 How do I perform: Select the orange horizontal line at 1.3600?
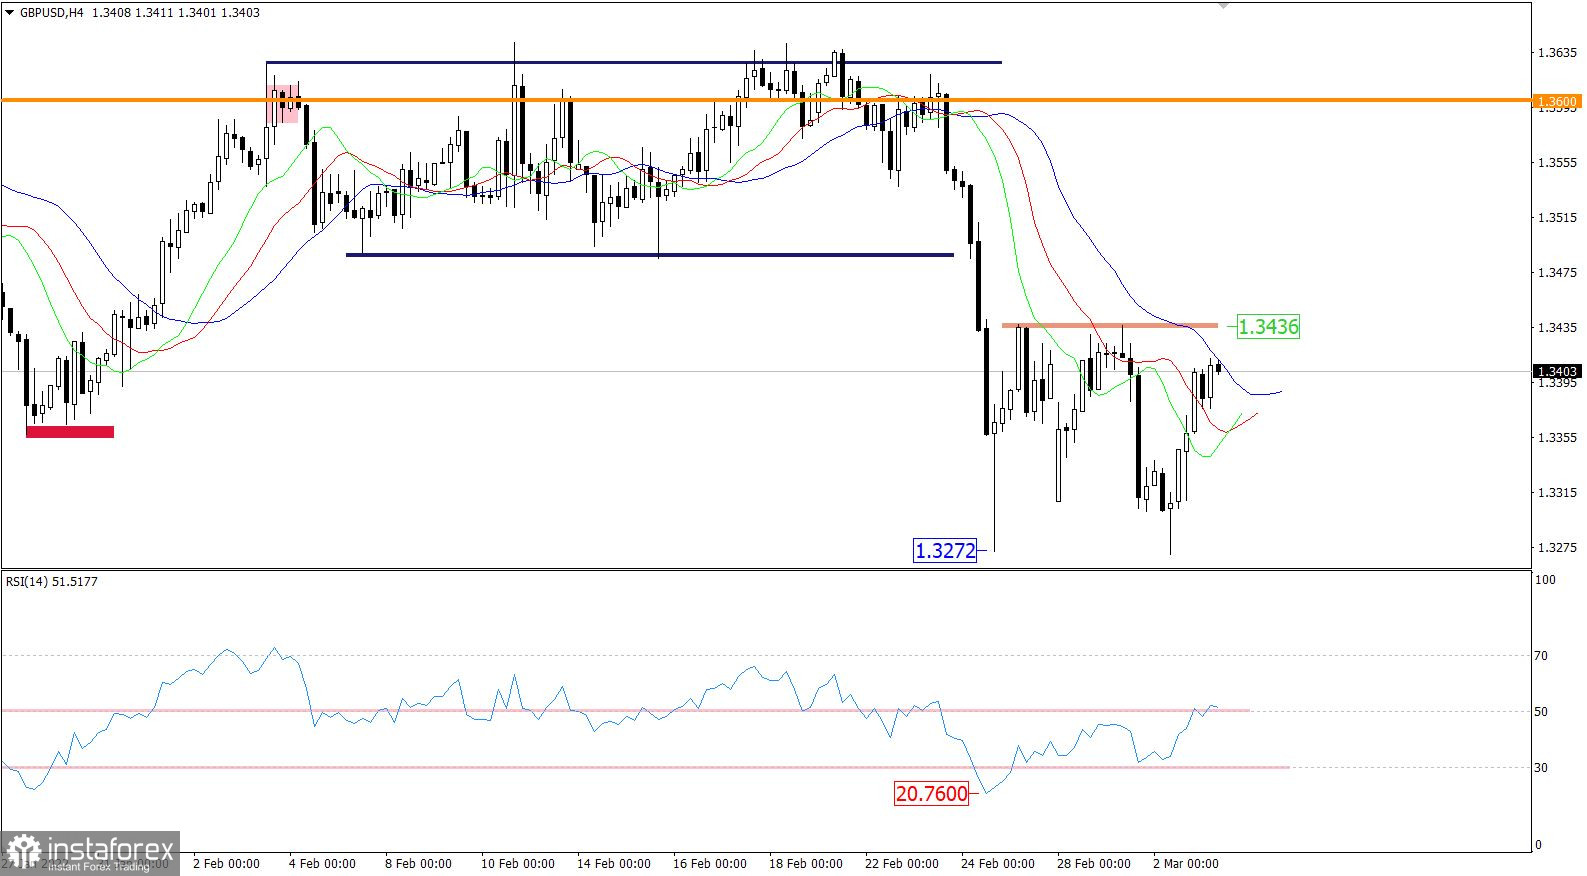pos(766,100)
